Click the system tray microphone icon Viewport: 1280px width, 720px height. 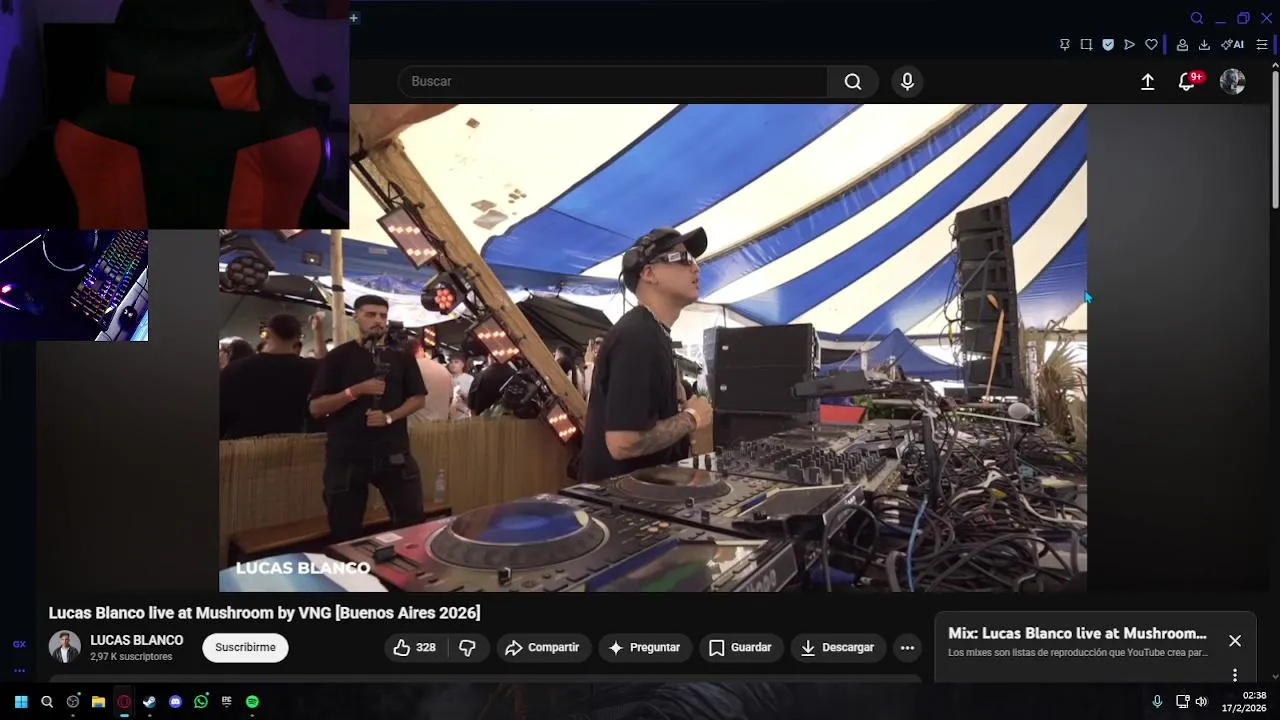1157,702
